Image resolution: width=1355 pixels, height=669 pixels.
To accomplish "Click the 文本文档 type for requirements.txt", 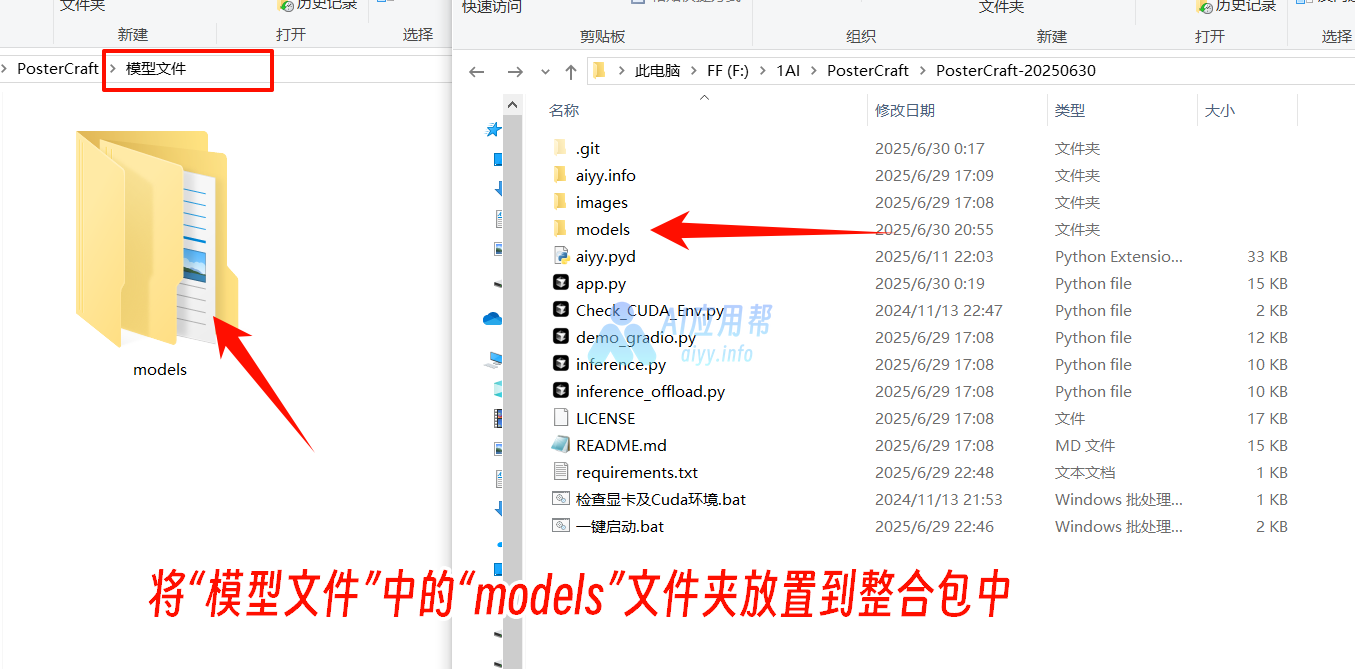I will point(1085,472).
